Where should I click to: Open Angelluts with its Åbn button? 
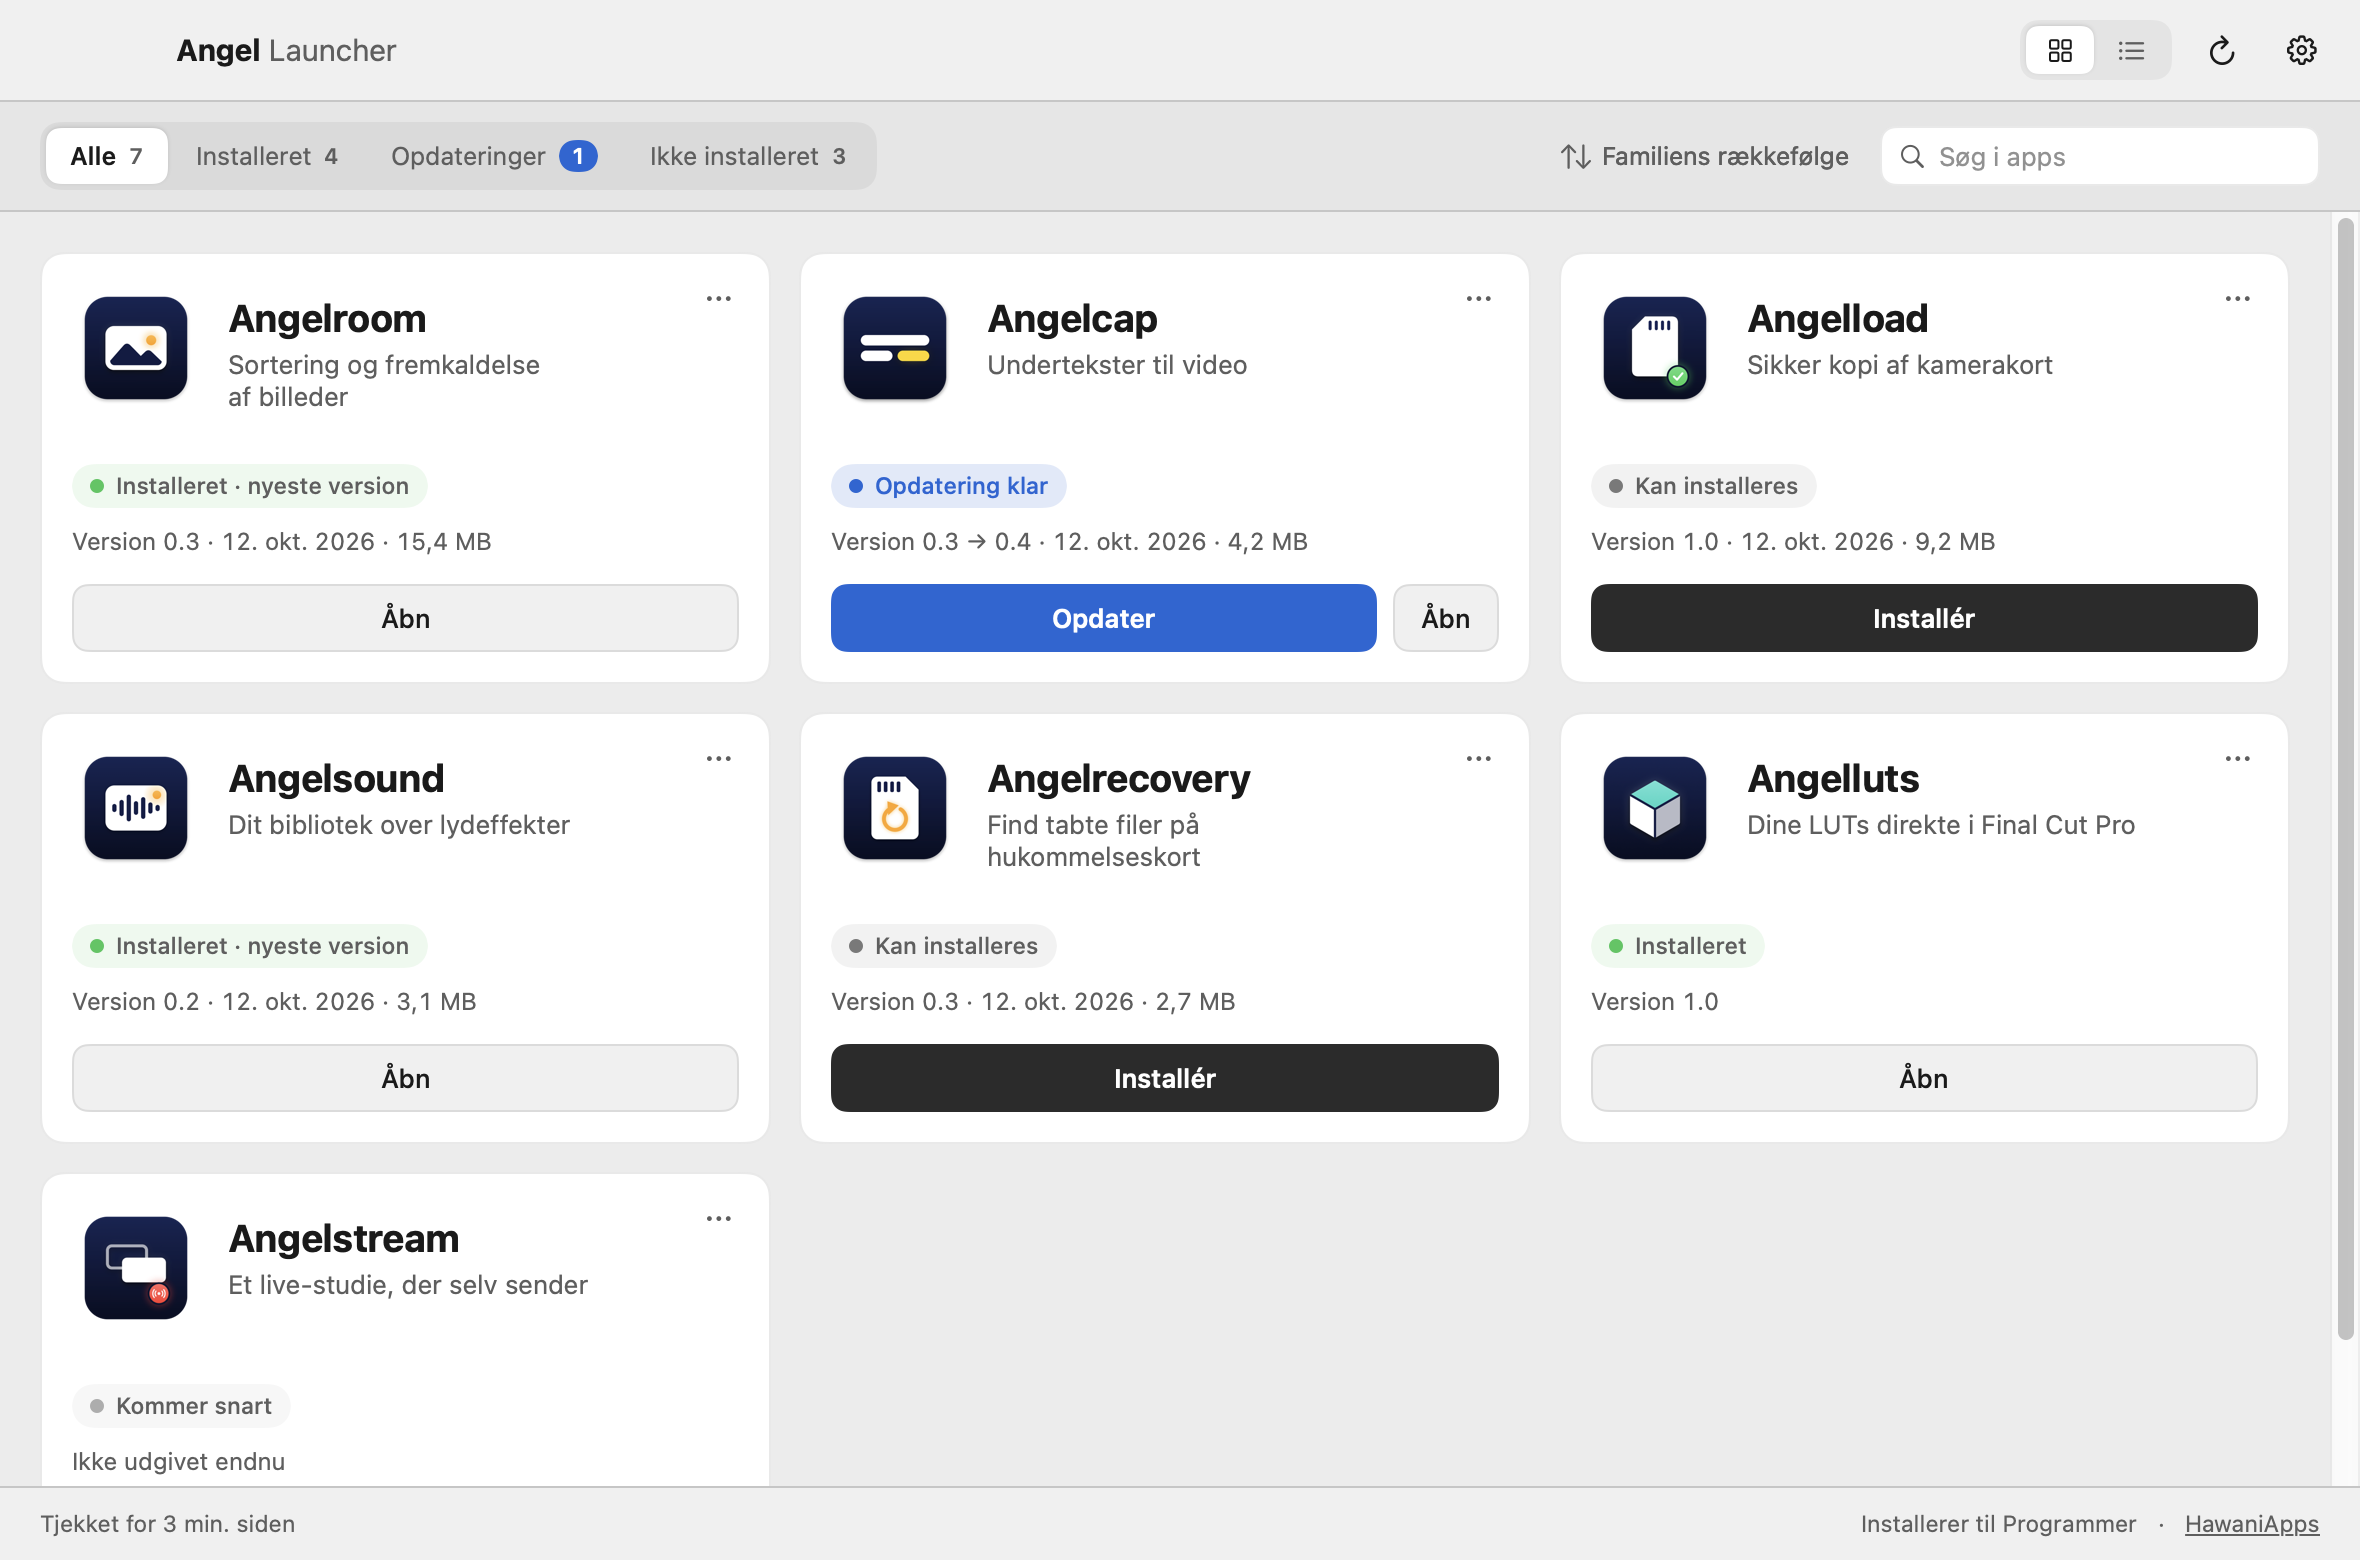coord(1924,1078)
